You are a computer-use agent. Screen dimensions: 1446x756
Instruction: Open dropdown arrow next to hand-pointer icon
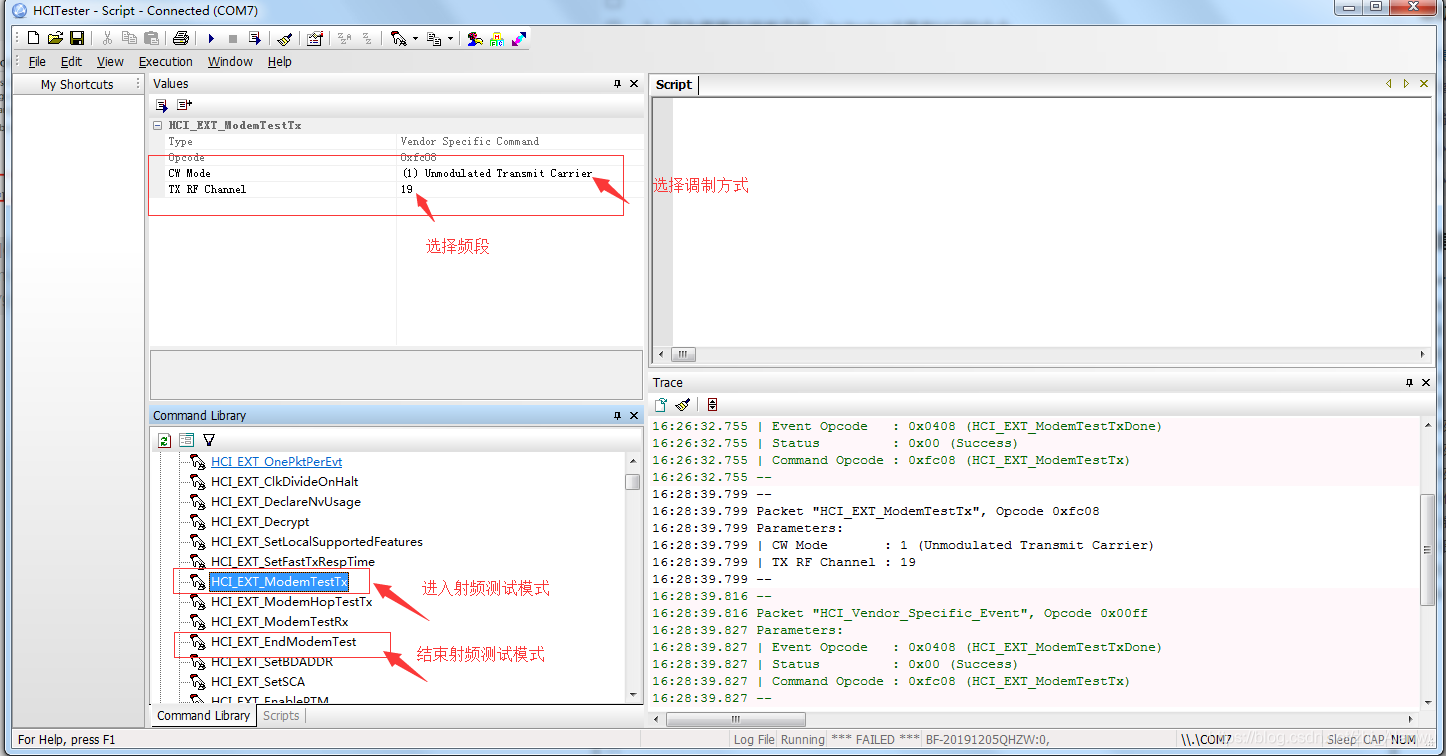415,39
